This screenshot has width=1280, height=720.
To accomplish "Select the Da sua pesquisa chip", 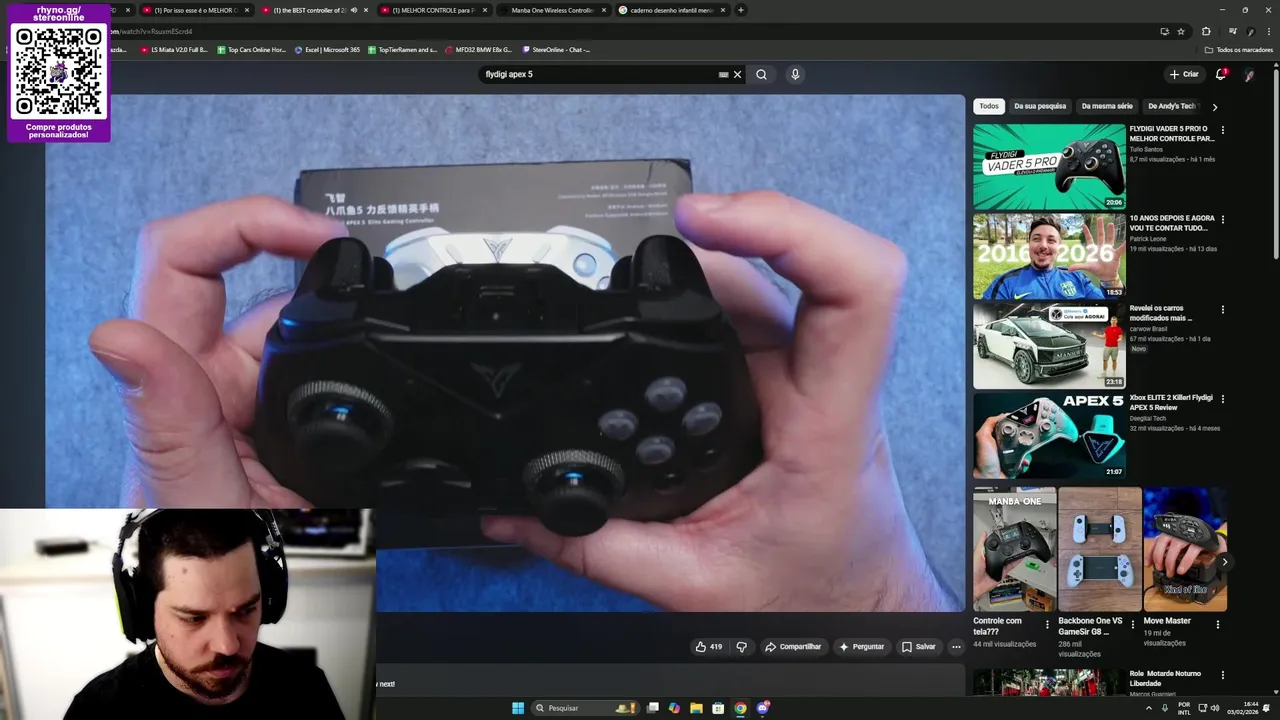I will [1040, 106].
